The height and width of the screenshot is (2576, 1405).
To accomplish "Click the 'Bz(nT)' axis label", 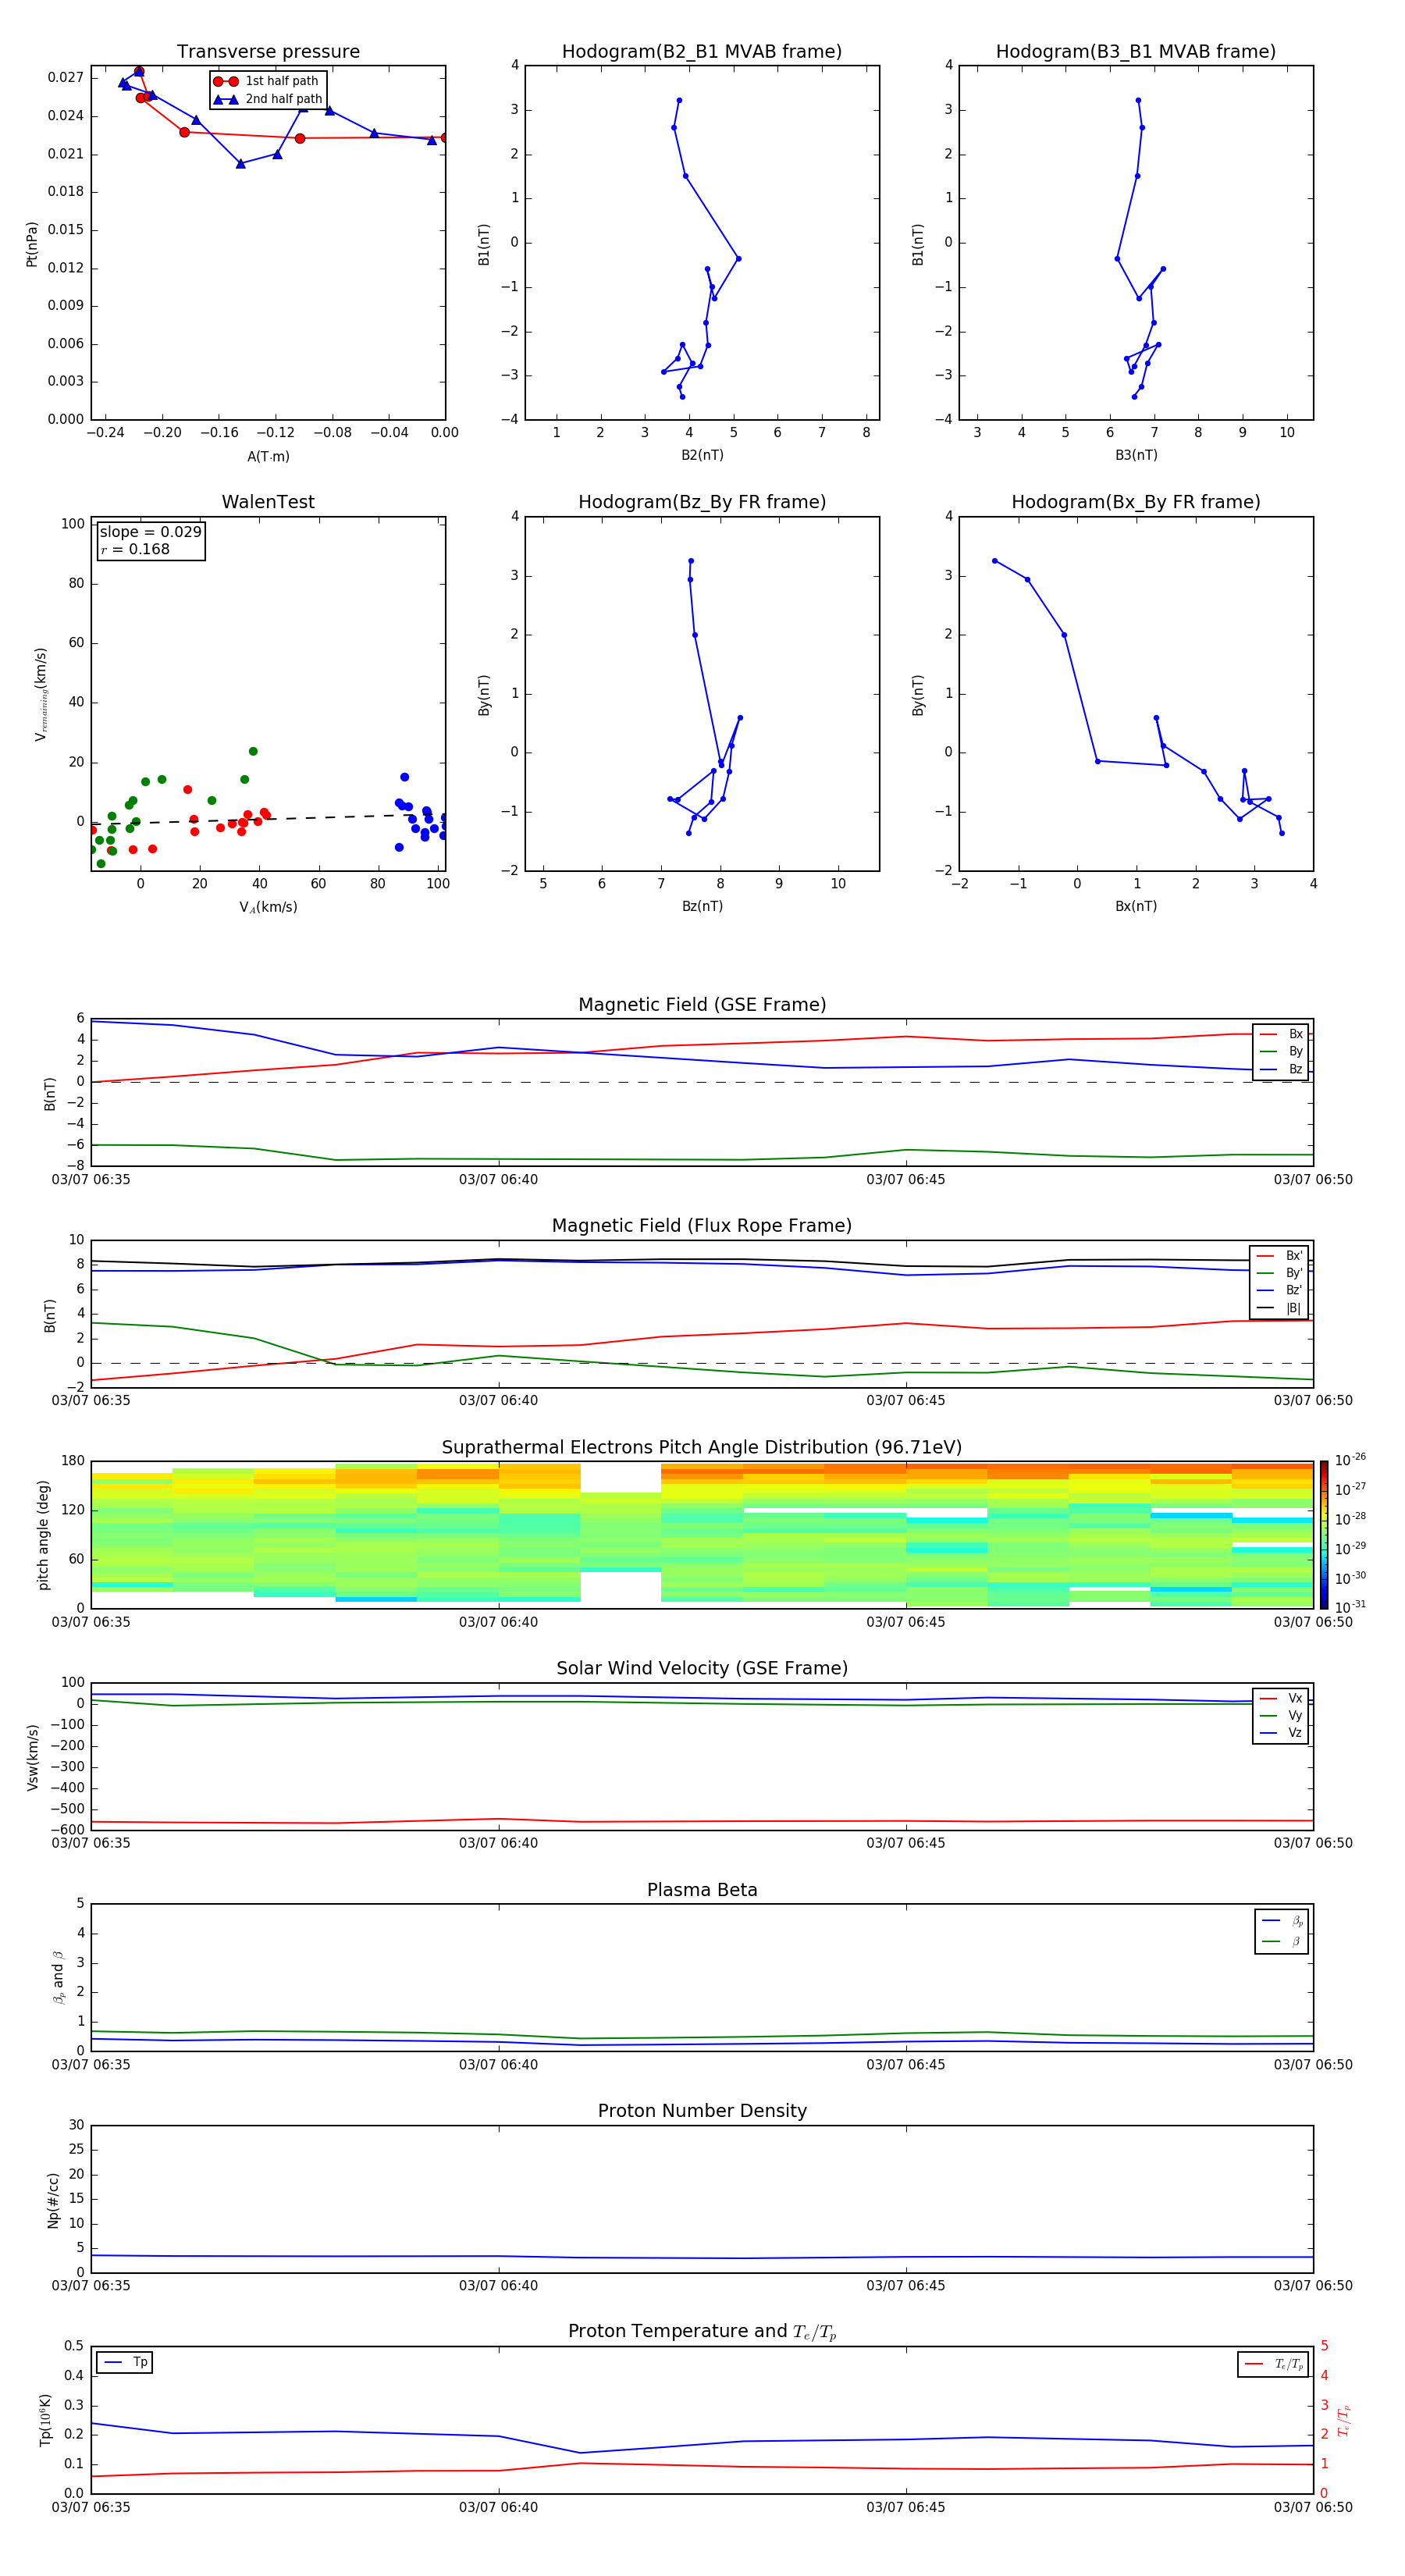I will click(702, 906).
